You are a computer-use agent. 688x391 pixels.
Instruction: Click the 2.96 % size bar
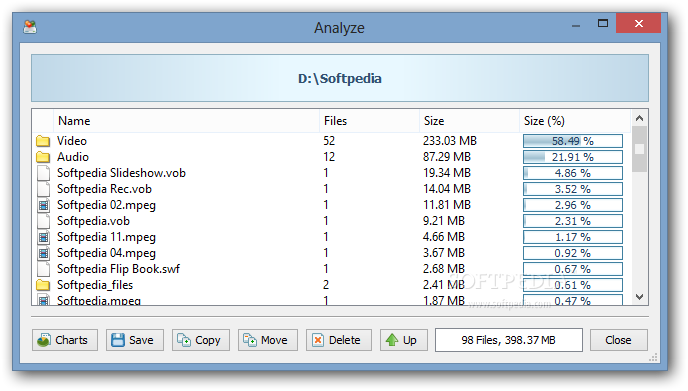pos(573,205)
